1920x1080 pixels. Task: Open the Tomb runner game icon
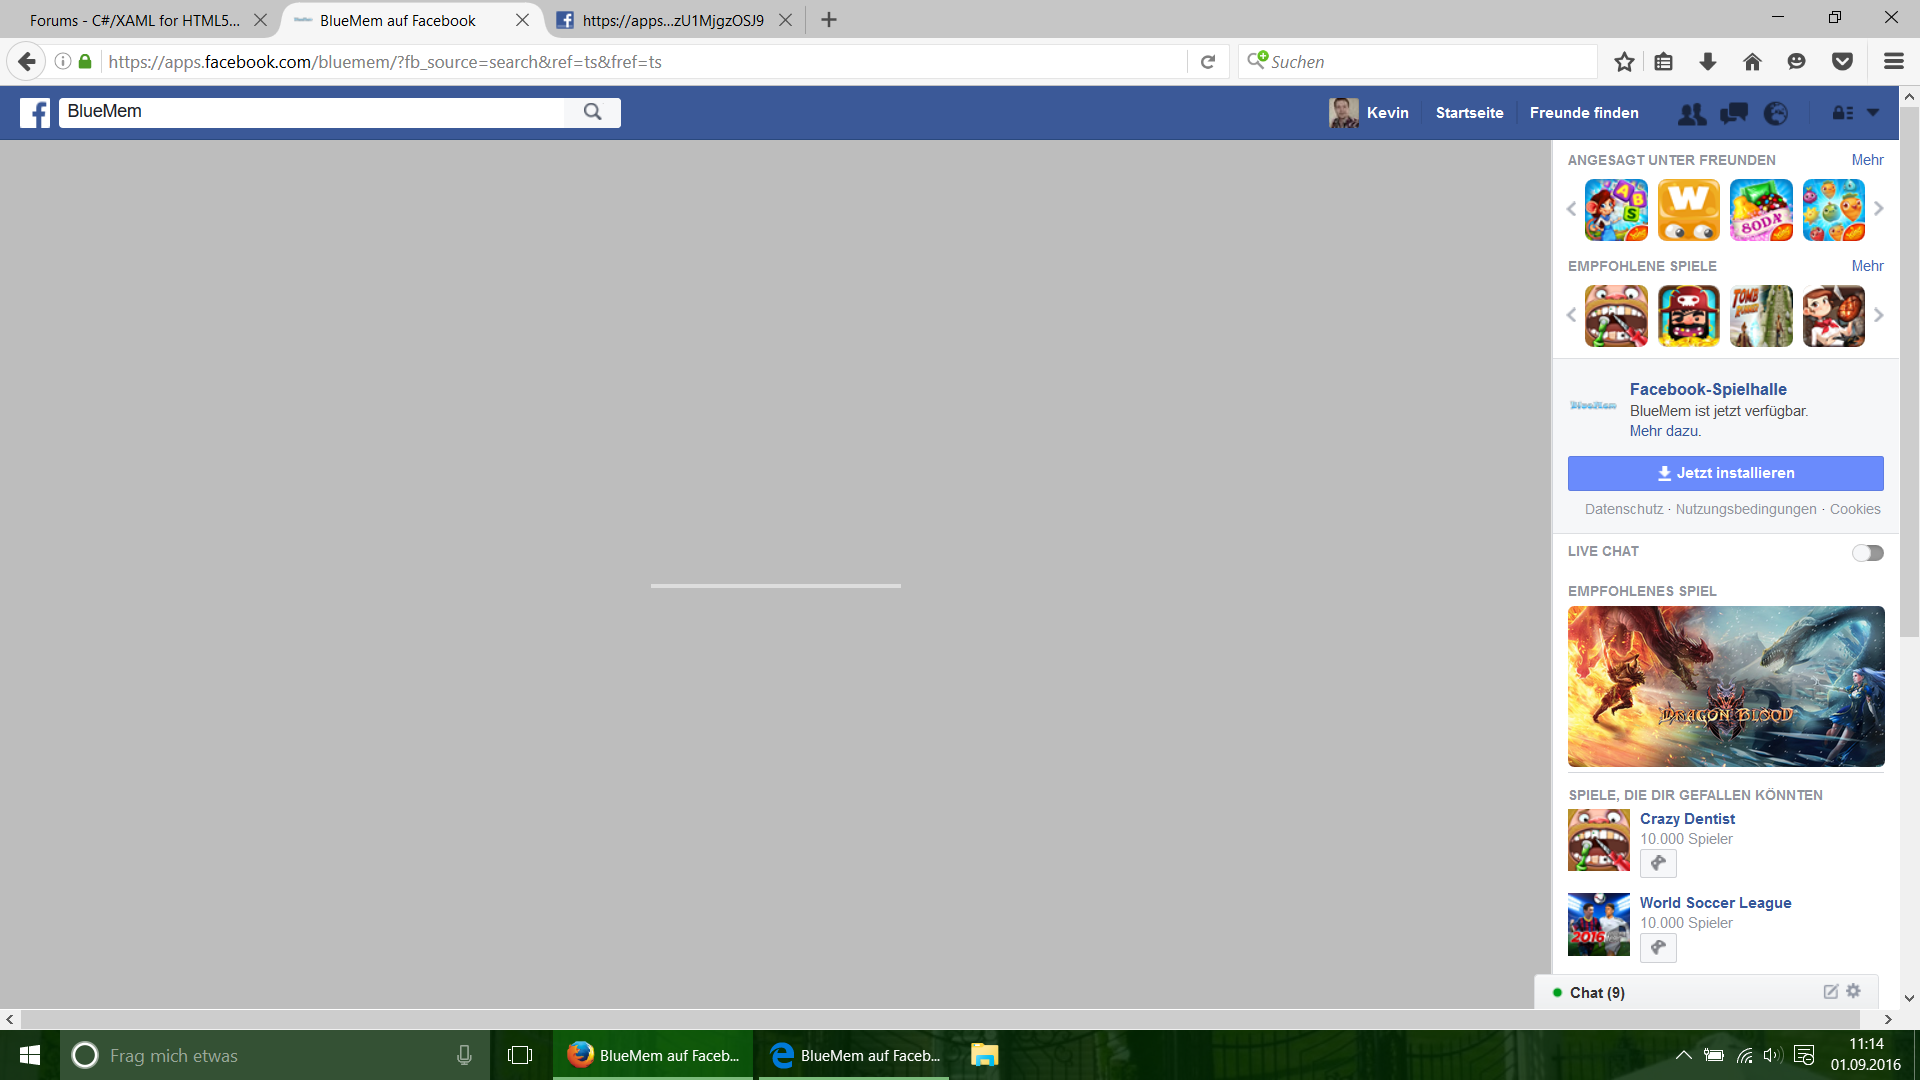(1761, 316)
